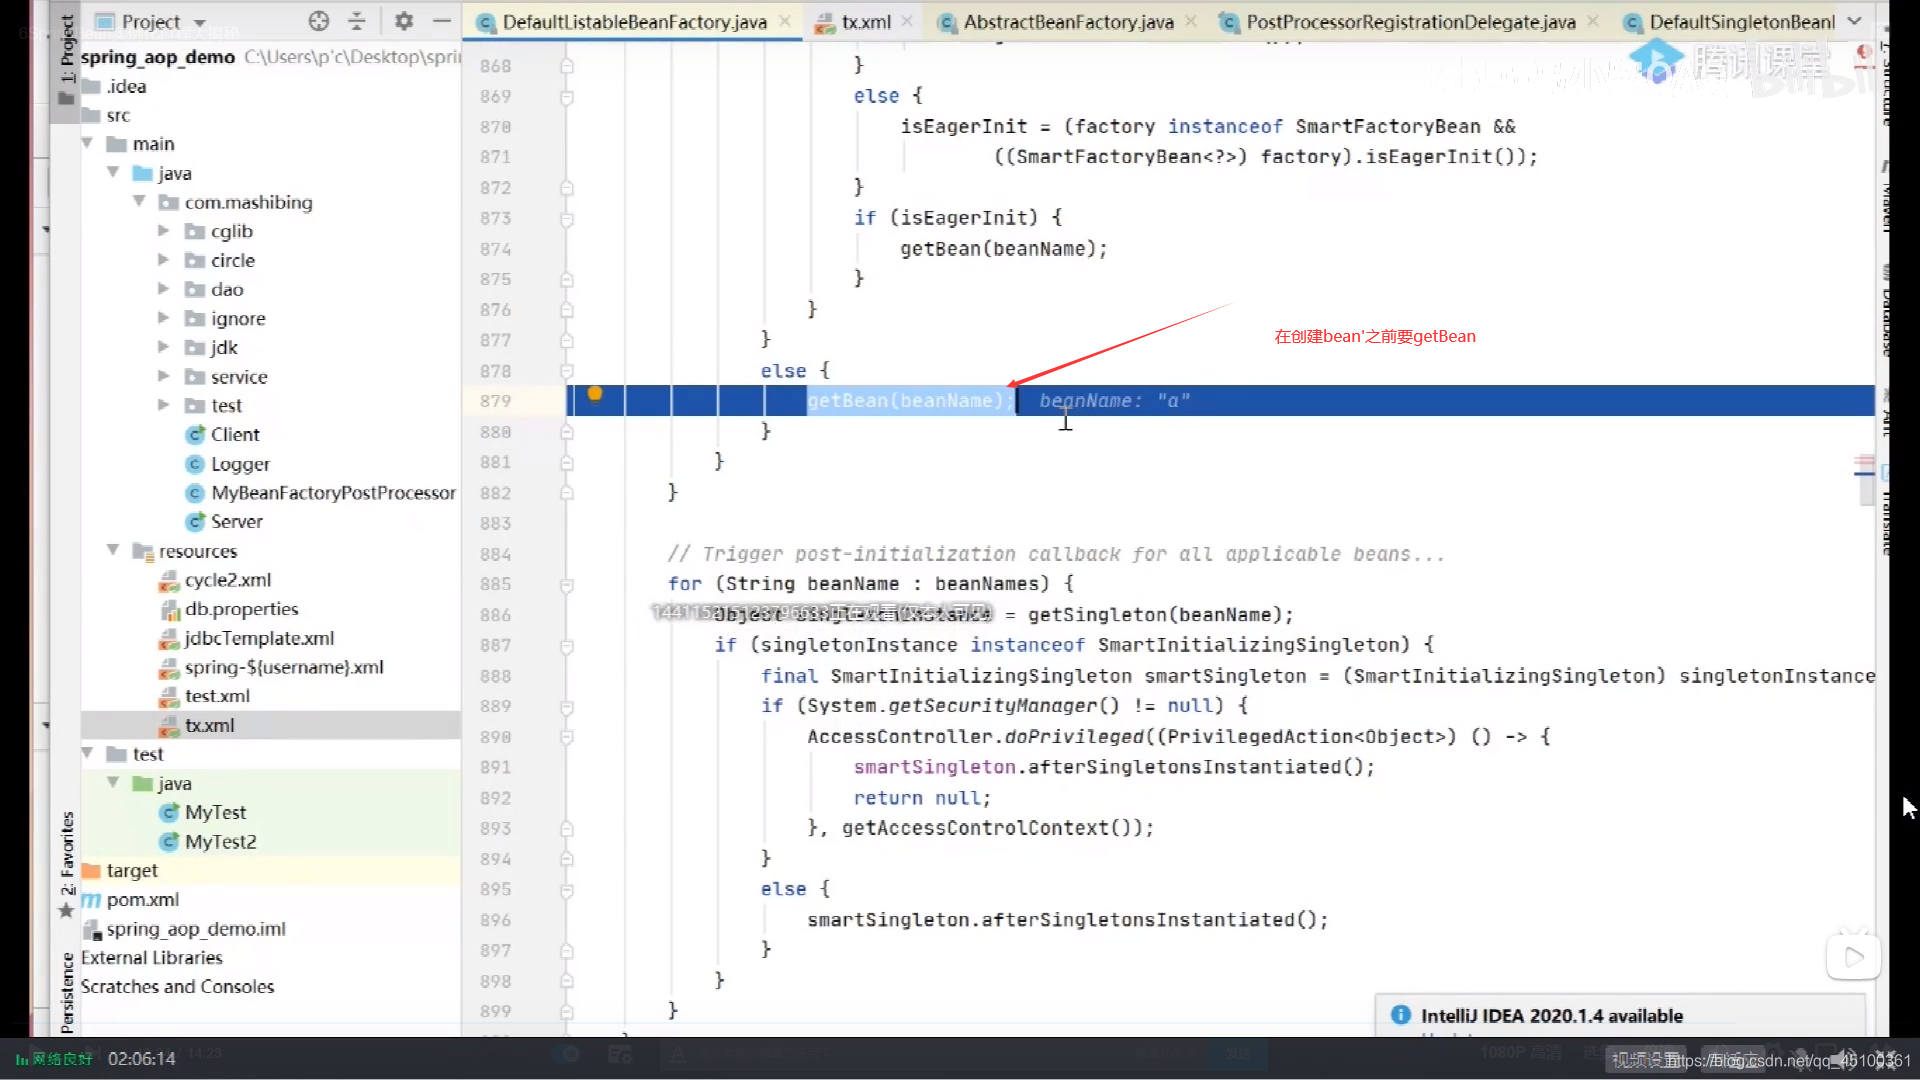Open the MyTest2 class
This screenshot has width=1920, height=1080.
(220, 841)
